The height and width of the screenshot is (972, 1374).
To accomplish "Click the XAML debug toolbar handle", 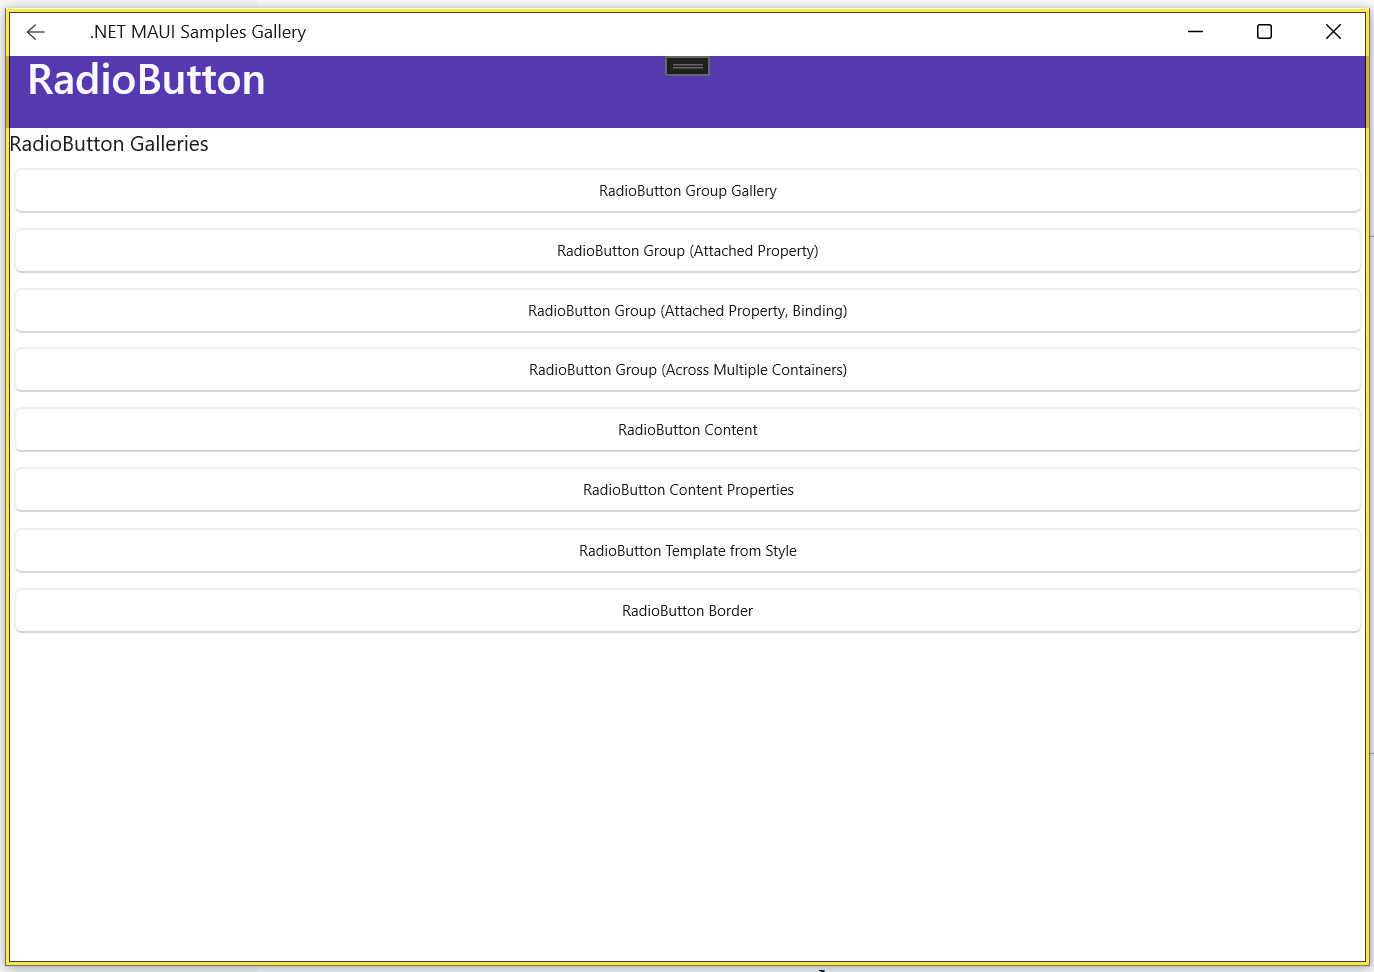I will pyautogui.click(x=687, y=66).
